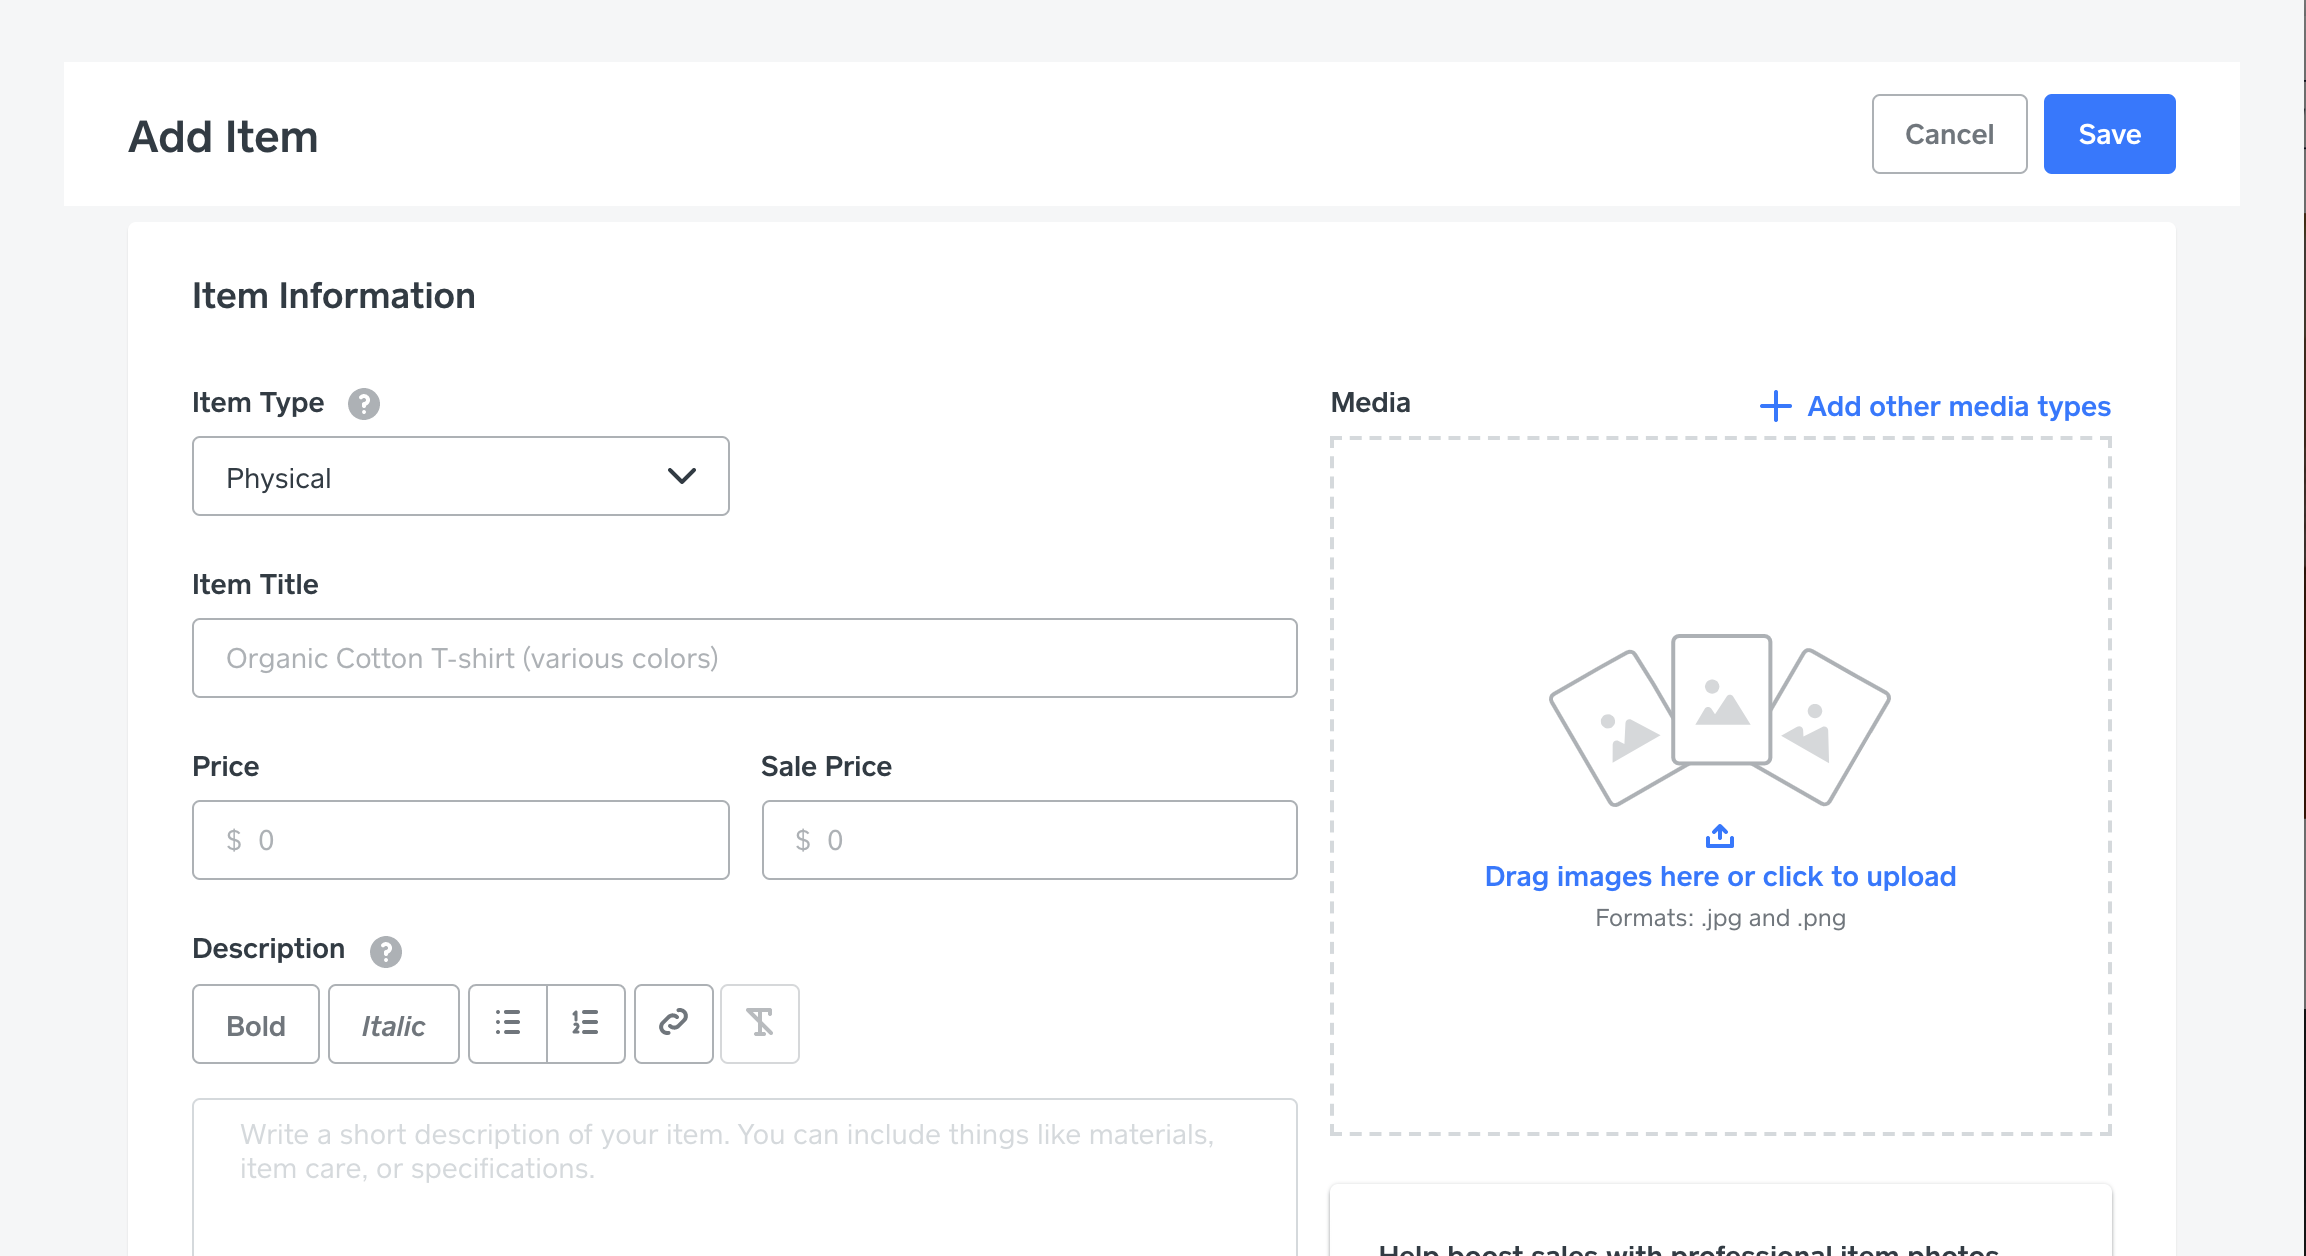Click the Sale Price input field

coord(1029,840)
